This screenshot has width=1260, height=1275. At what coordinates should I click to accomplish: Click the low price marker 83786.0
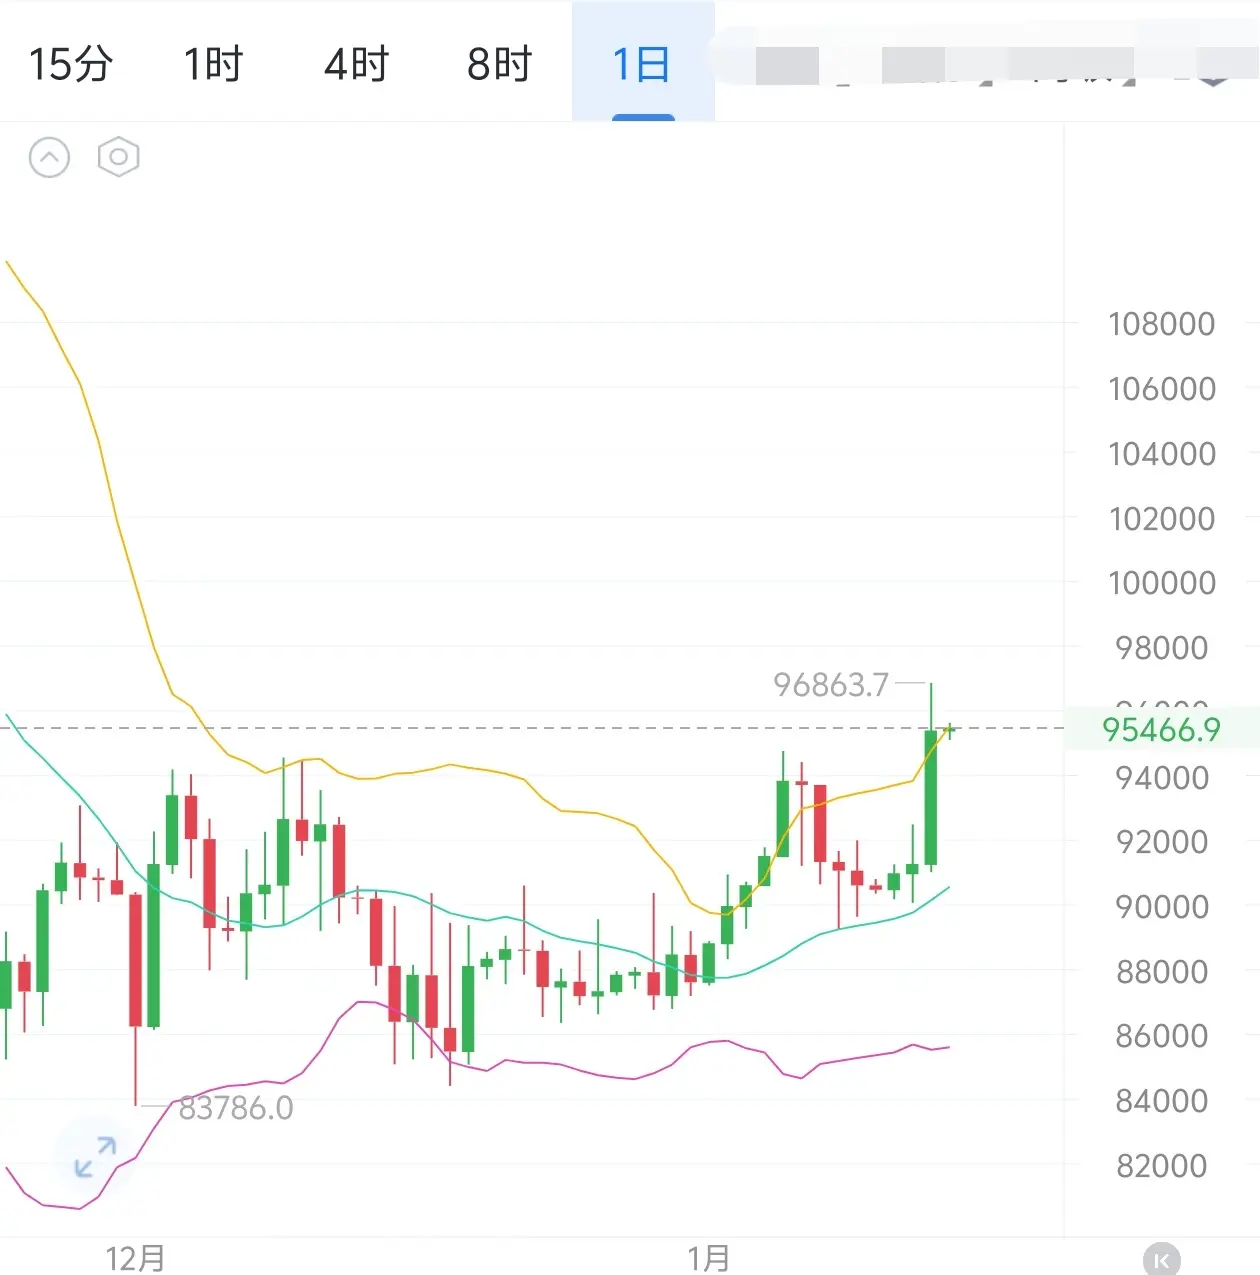pos(236,1108)
